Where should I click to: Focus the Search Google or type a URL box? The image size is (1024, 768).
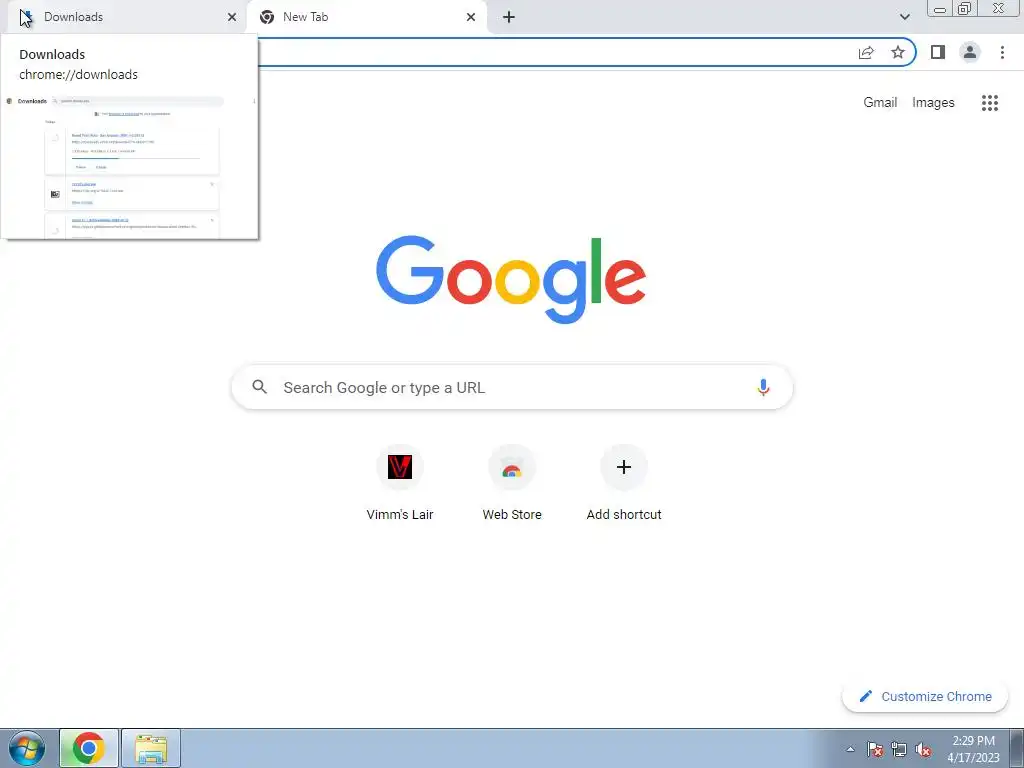512,387
